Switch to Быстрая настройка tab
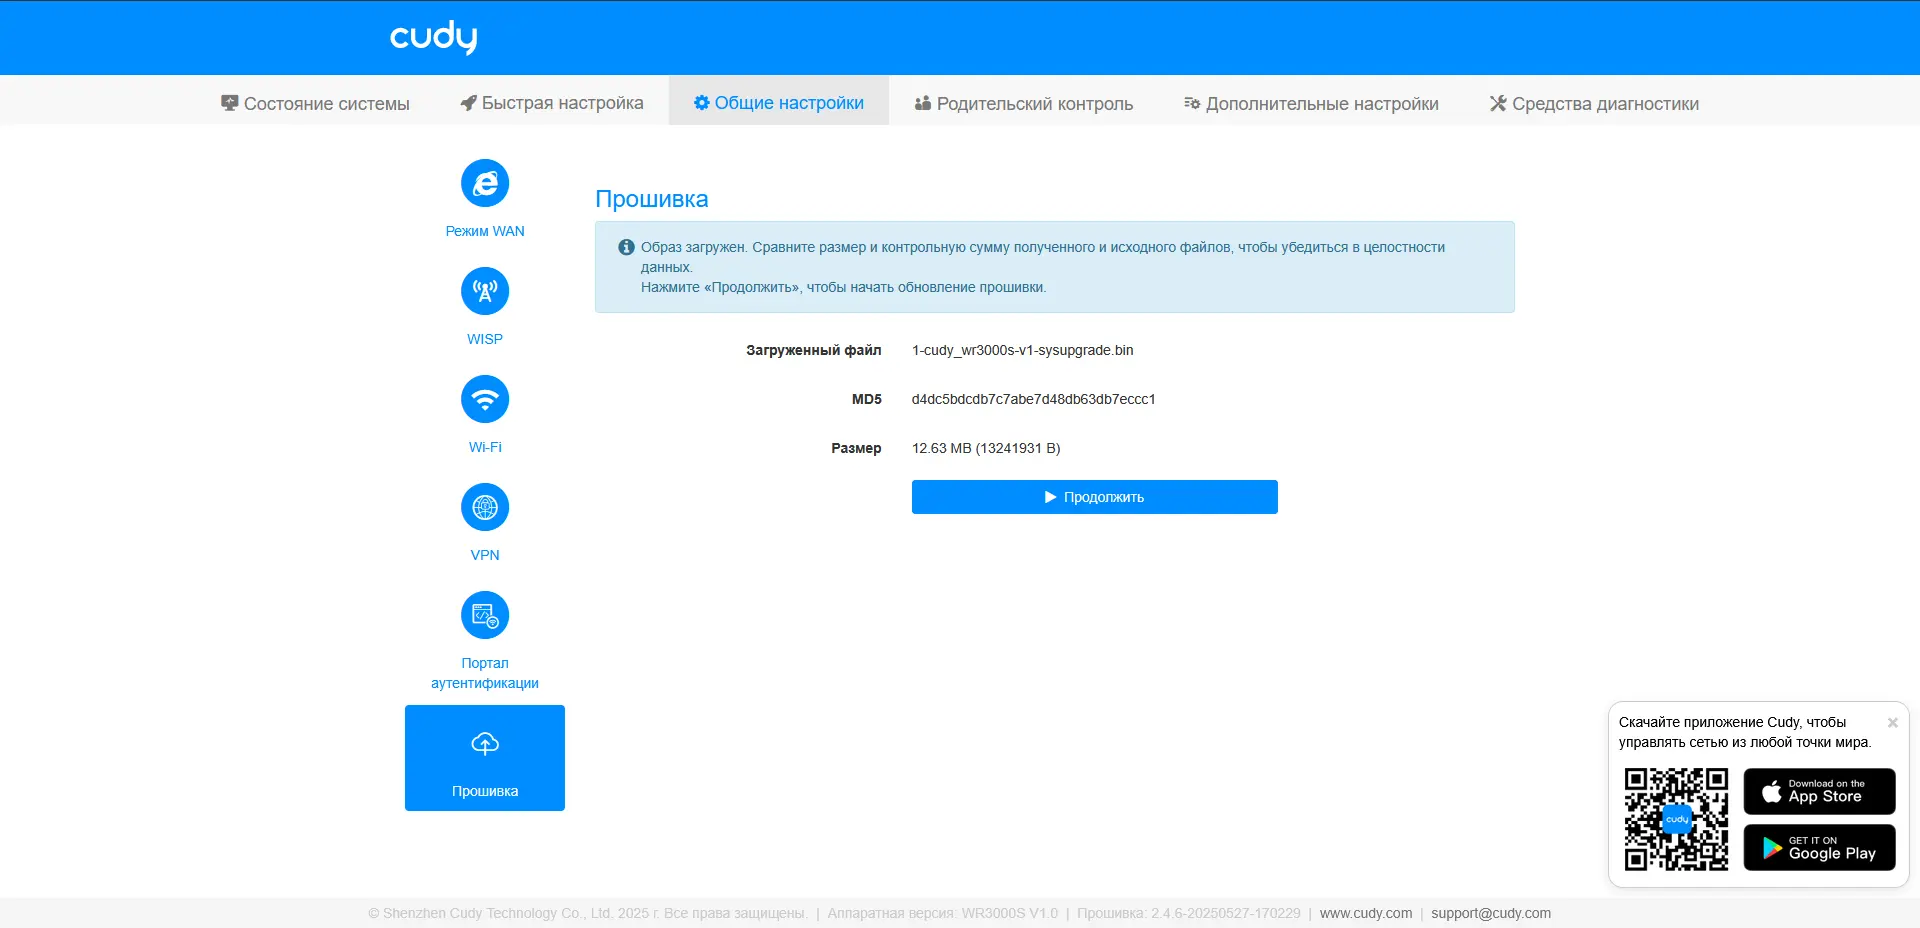The height and width of the screenshot is (928, 1920). click(552, 103)
